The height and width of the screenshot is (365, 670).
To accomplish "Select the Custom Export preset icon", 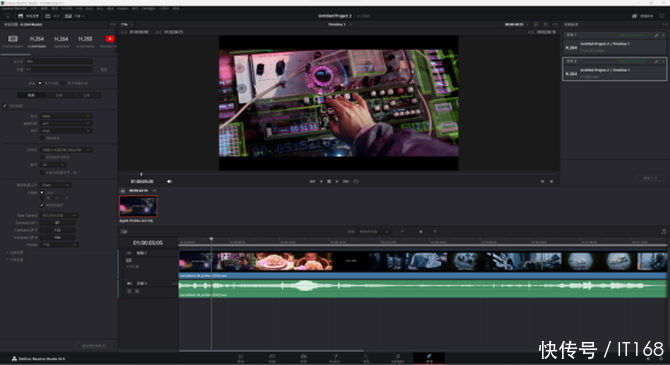I will click(x=13, y=39).
